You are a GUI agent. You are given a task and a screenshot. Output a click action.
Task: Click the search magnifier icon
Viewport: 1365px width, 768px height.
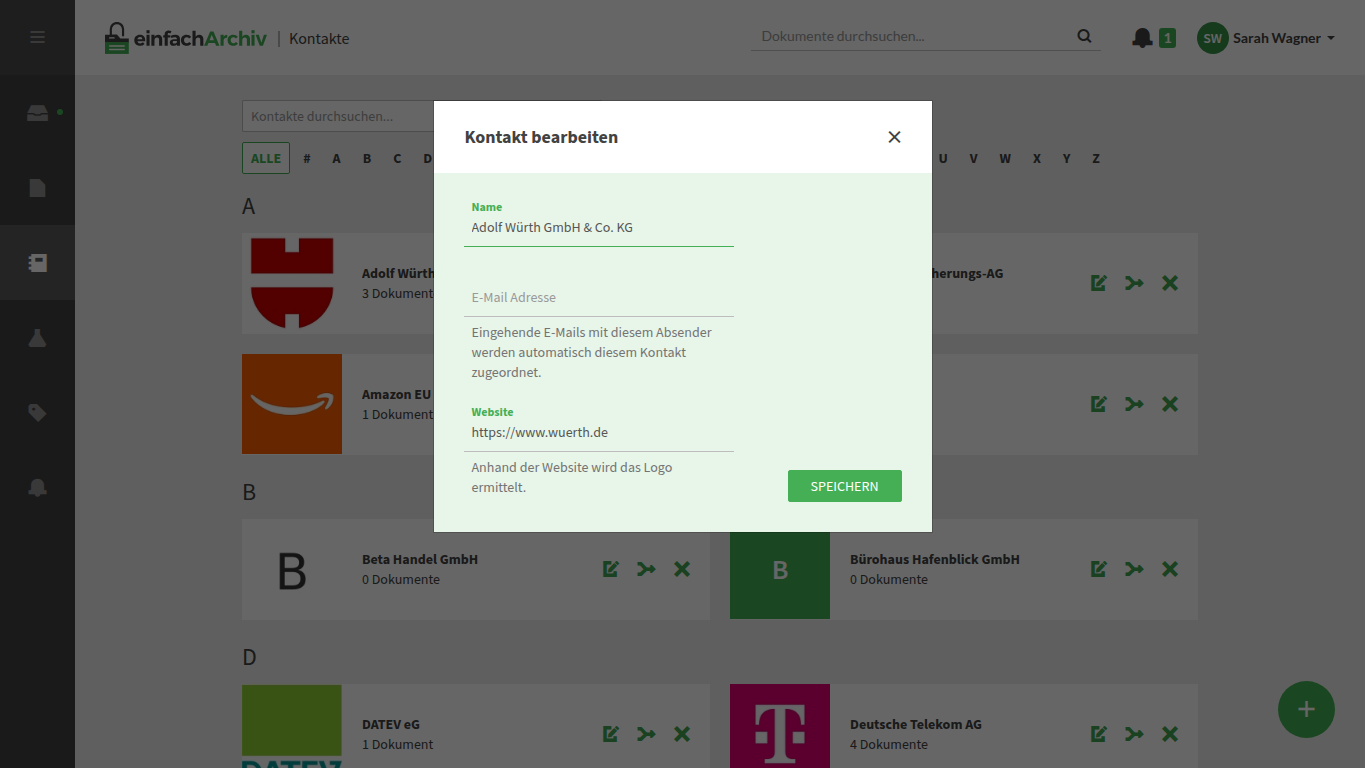click(1084, 37)
